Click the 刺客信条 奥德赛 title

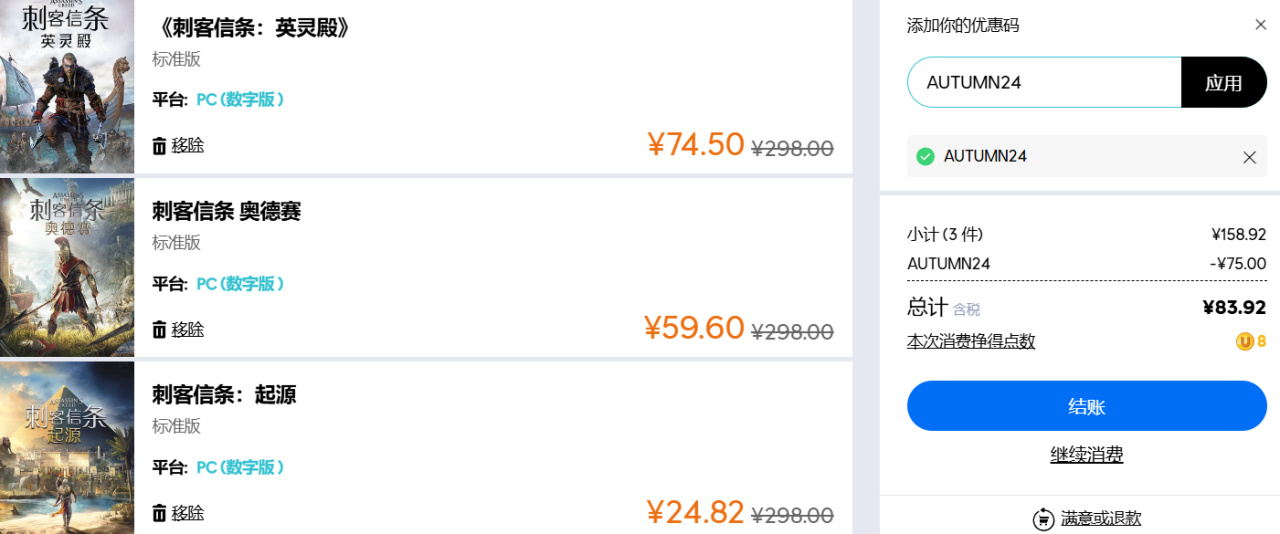pyautogui.click(x=226, y=211)
